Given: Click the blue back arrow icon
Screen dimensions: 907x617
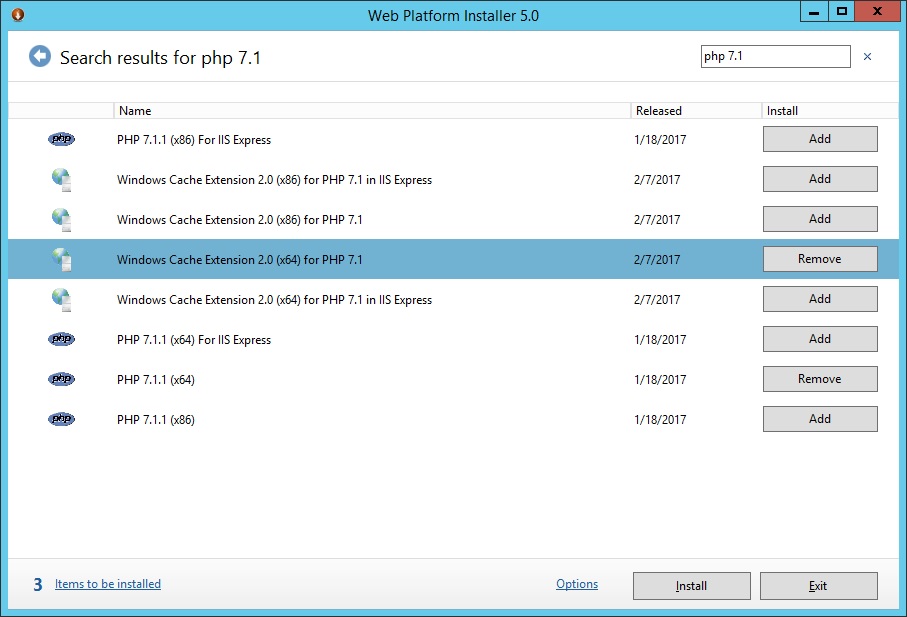Looking at the screenshot, I should coord(40,57).
